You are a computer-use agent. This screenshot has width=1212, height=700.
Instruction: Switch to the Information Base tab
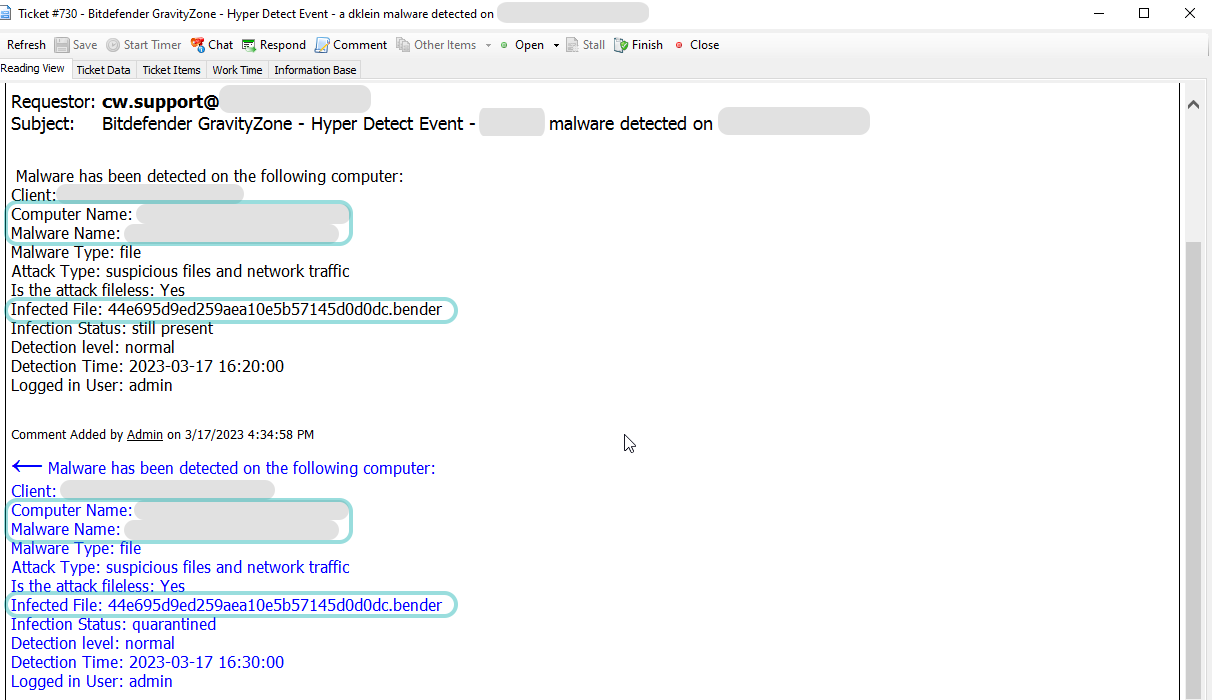[314, 69]
